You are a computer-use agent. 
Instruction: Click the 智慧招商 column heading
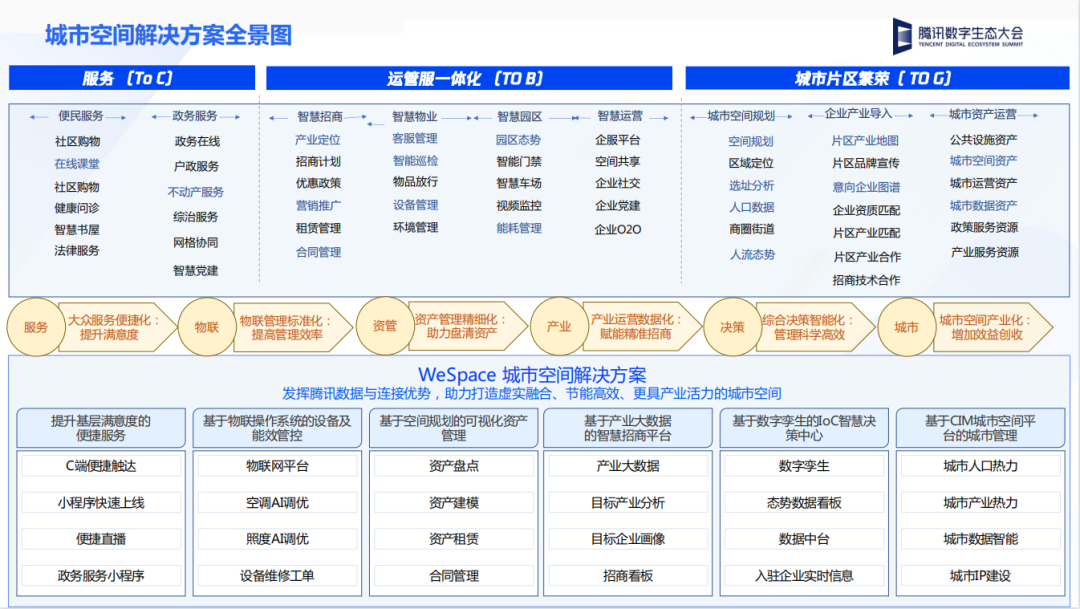(x=320, y=116)
